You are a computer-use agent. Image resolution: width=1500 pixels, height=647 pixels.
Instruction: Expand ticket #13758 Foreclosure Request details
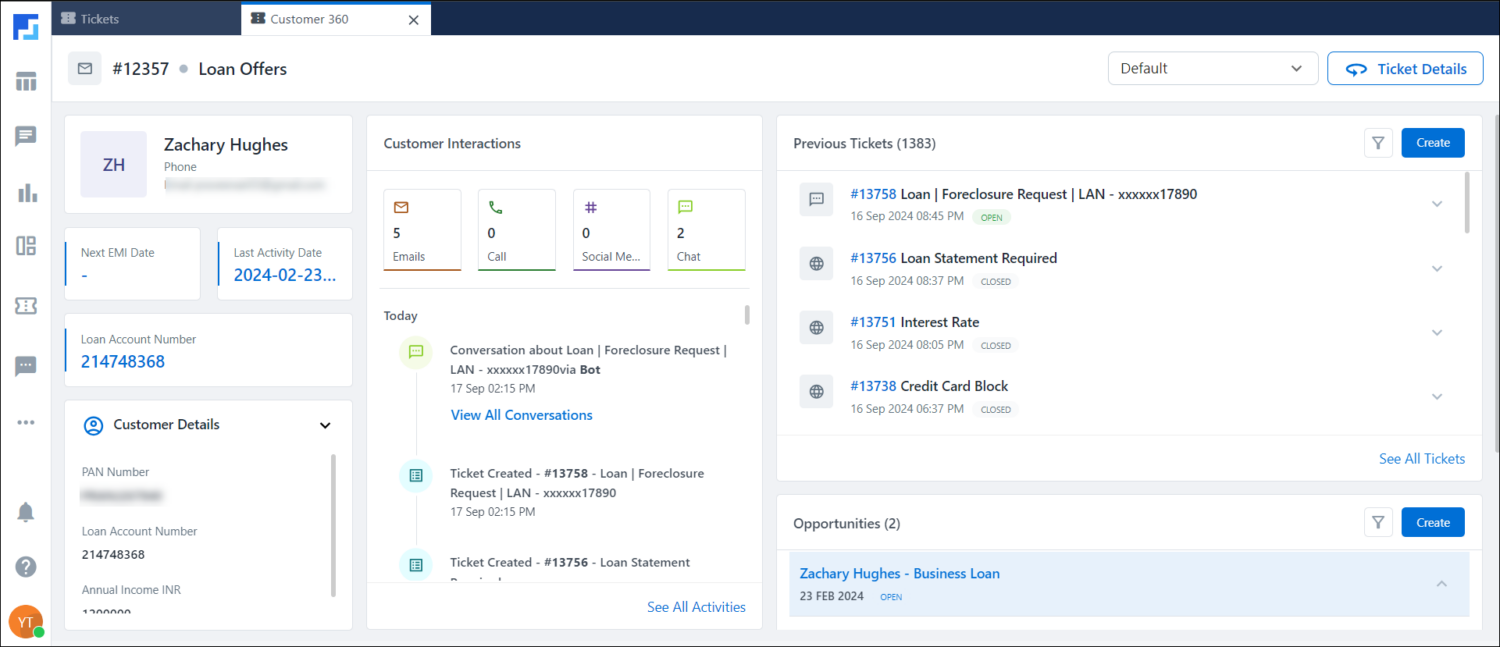1437,204
